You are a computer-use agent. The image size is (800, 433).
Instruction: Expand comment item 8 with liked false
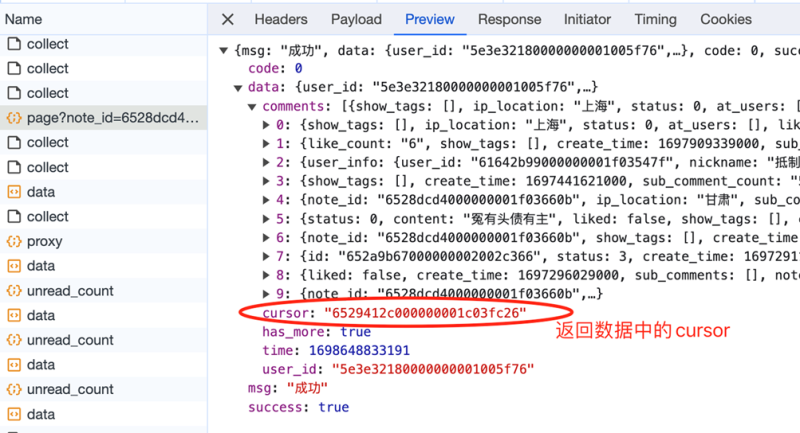pyautogui.click(x=266, y=275)
